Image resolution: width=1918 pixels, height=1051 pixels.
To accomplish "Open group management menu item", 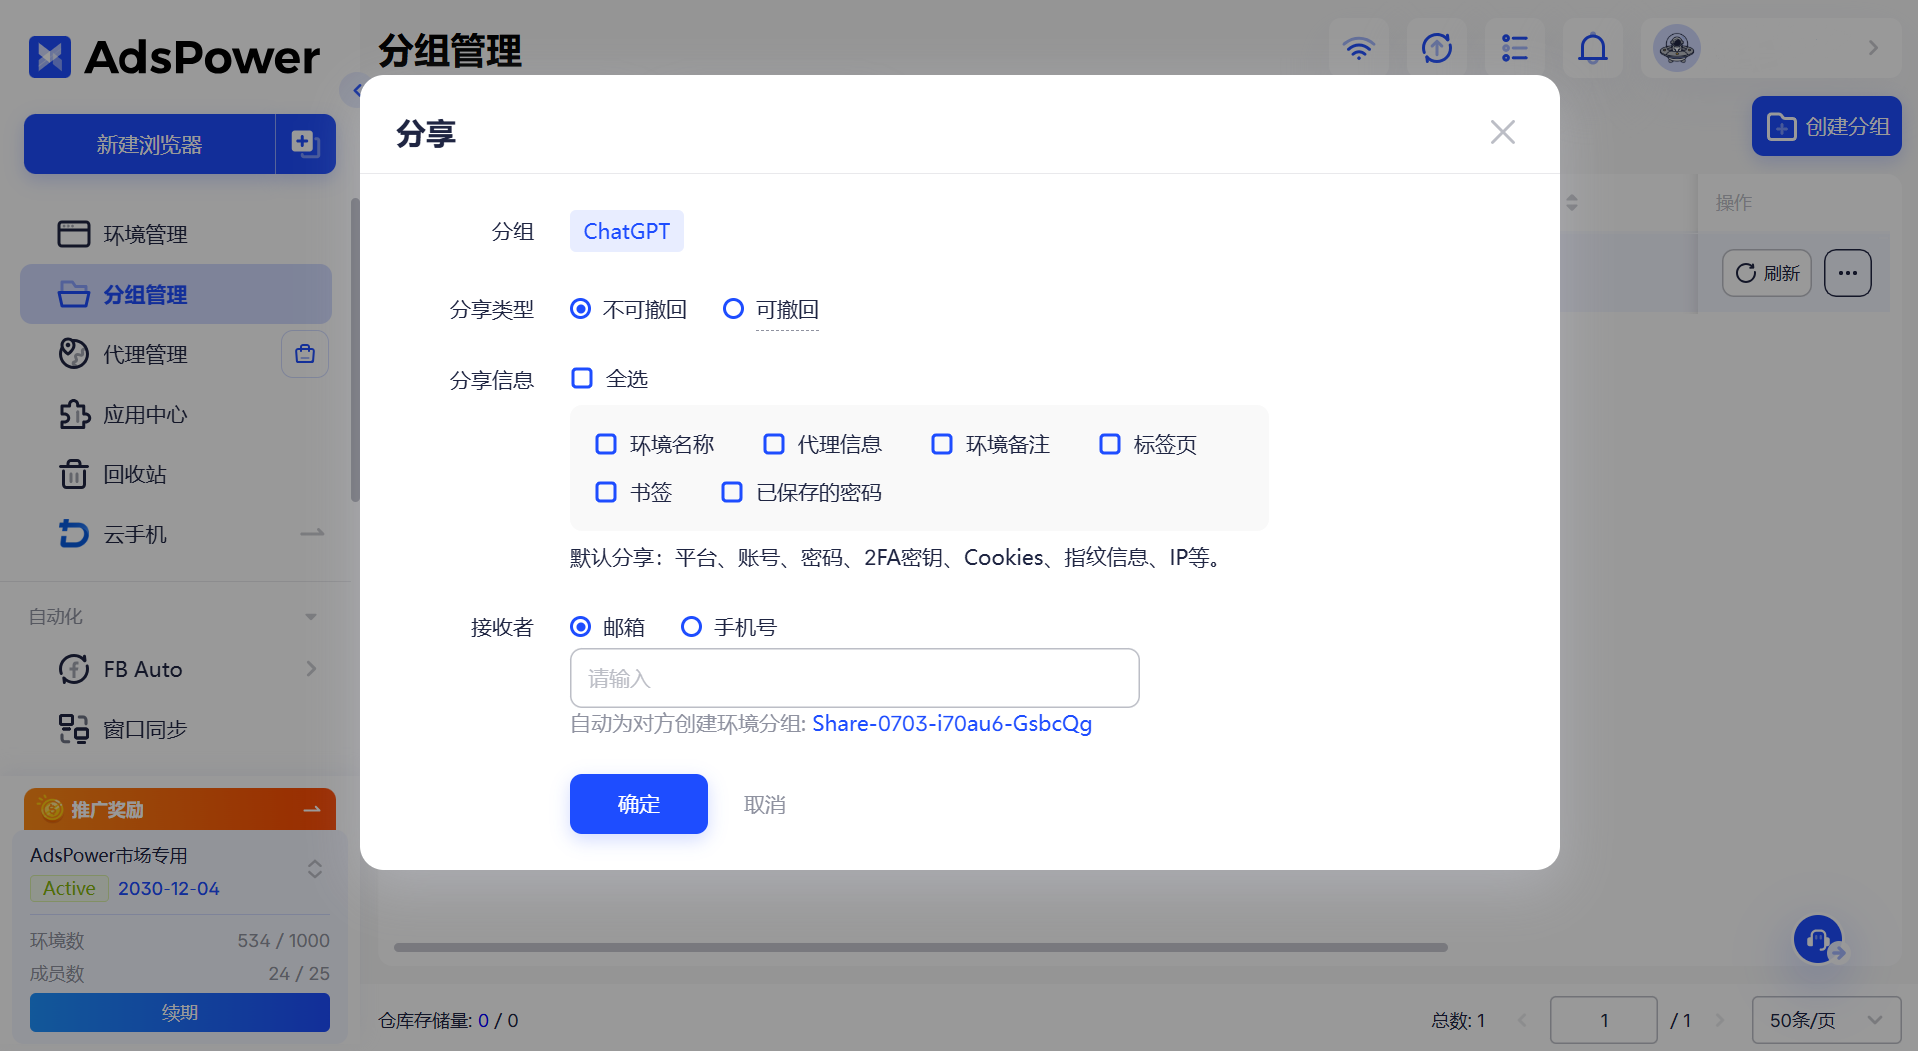I will point(176,294).
